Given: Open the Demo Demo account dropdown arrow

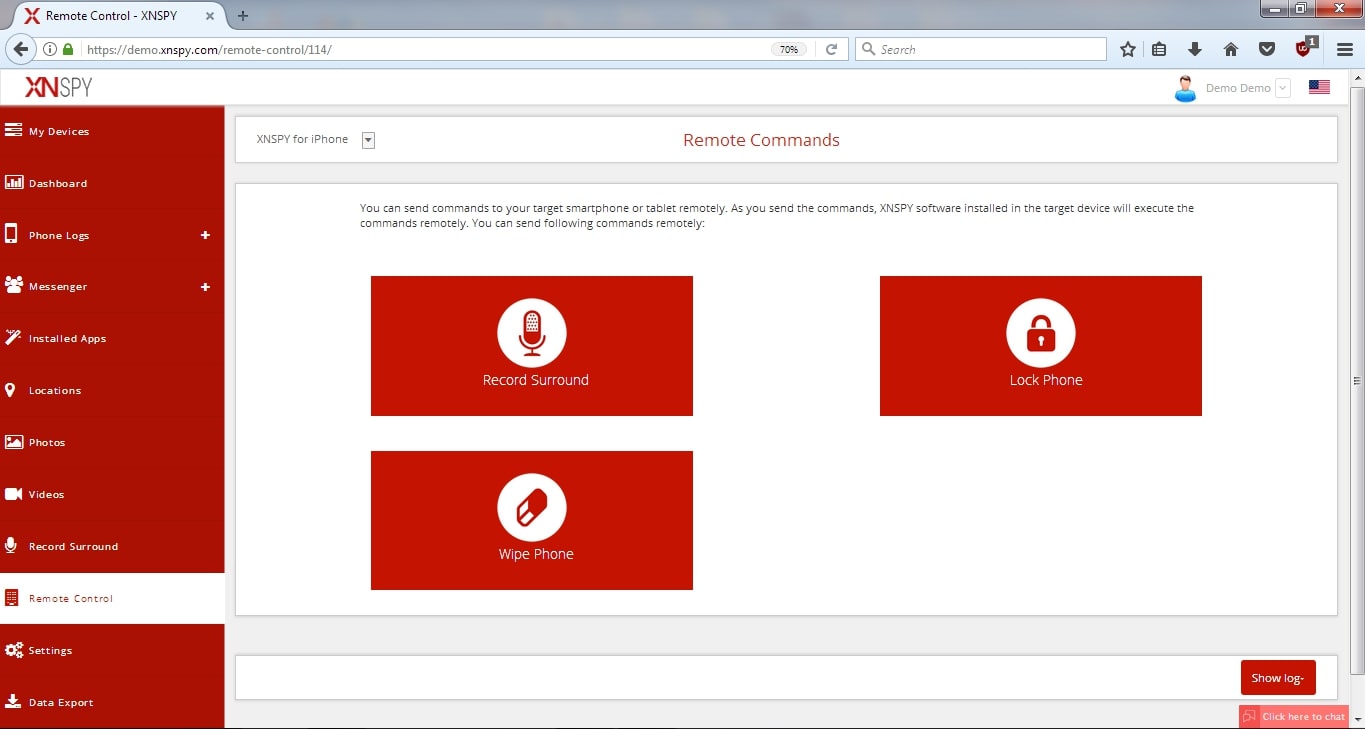Looking at the screenshot, I should 1283,88.
